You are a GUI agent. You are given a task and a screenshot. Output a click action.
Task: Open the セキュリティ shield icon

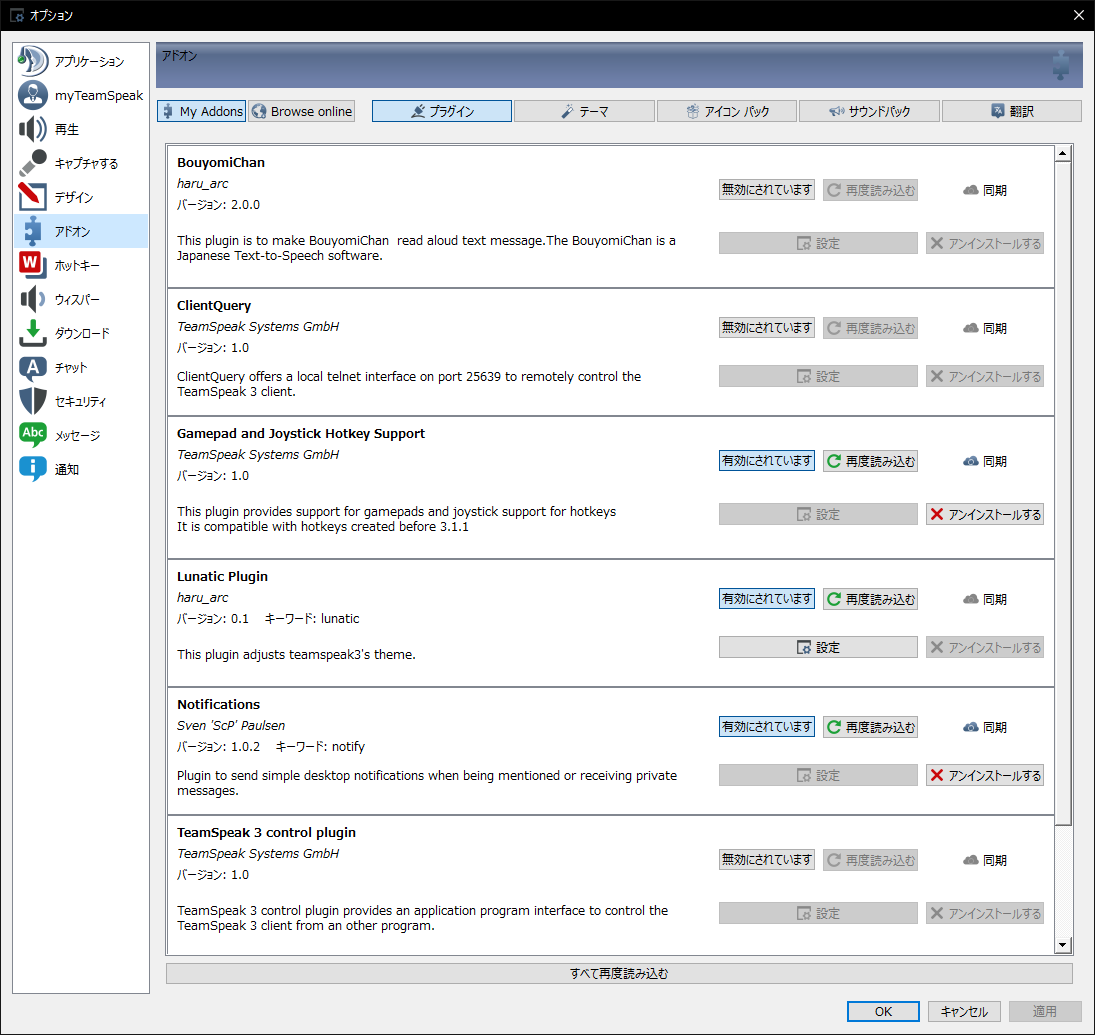[33, 402]
